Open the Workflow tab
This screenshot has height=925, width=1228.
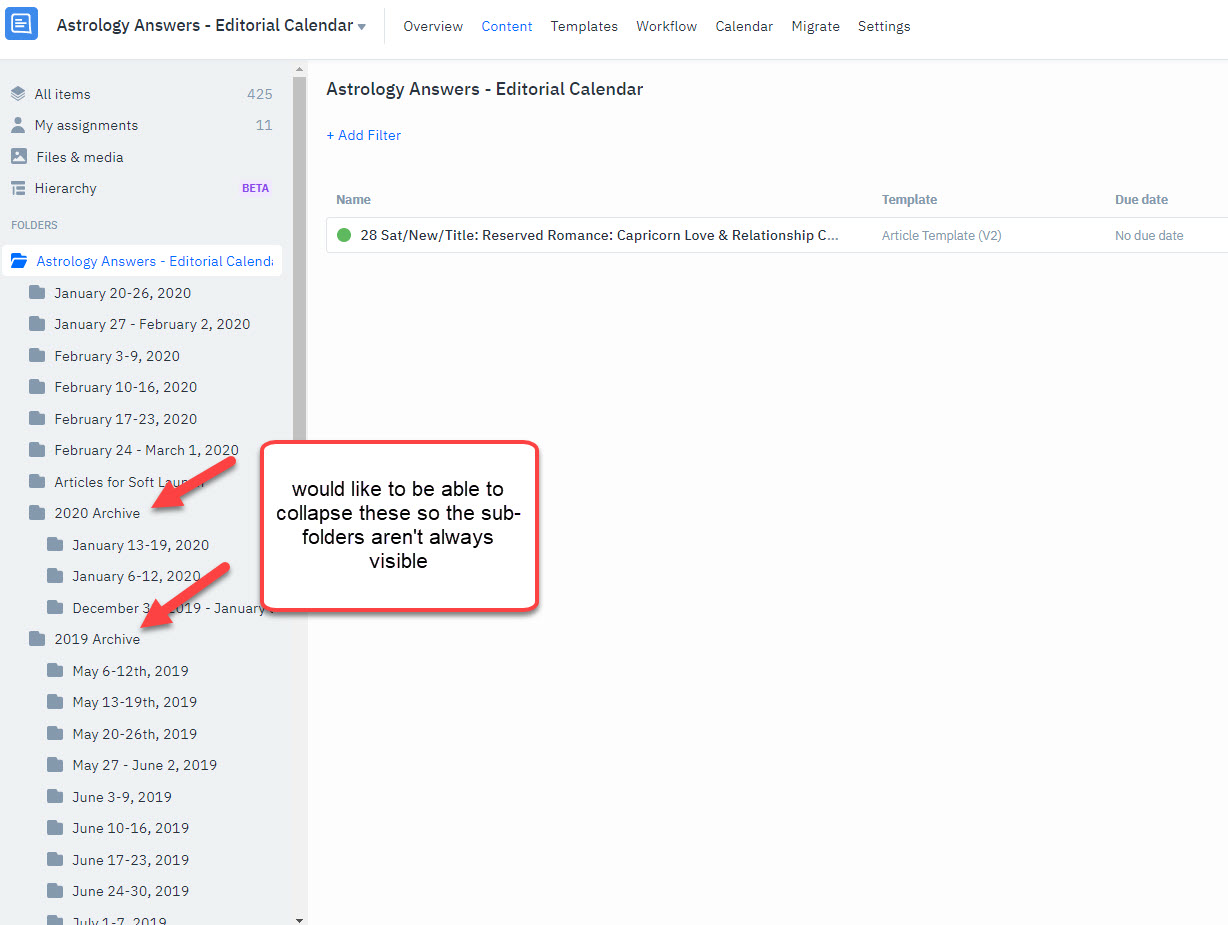pos(667,27)
